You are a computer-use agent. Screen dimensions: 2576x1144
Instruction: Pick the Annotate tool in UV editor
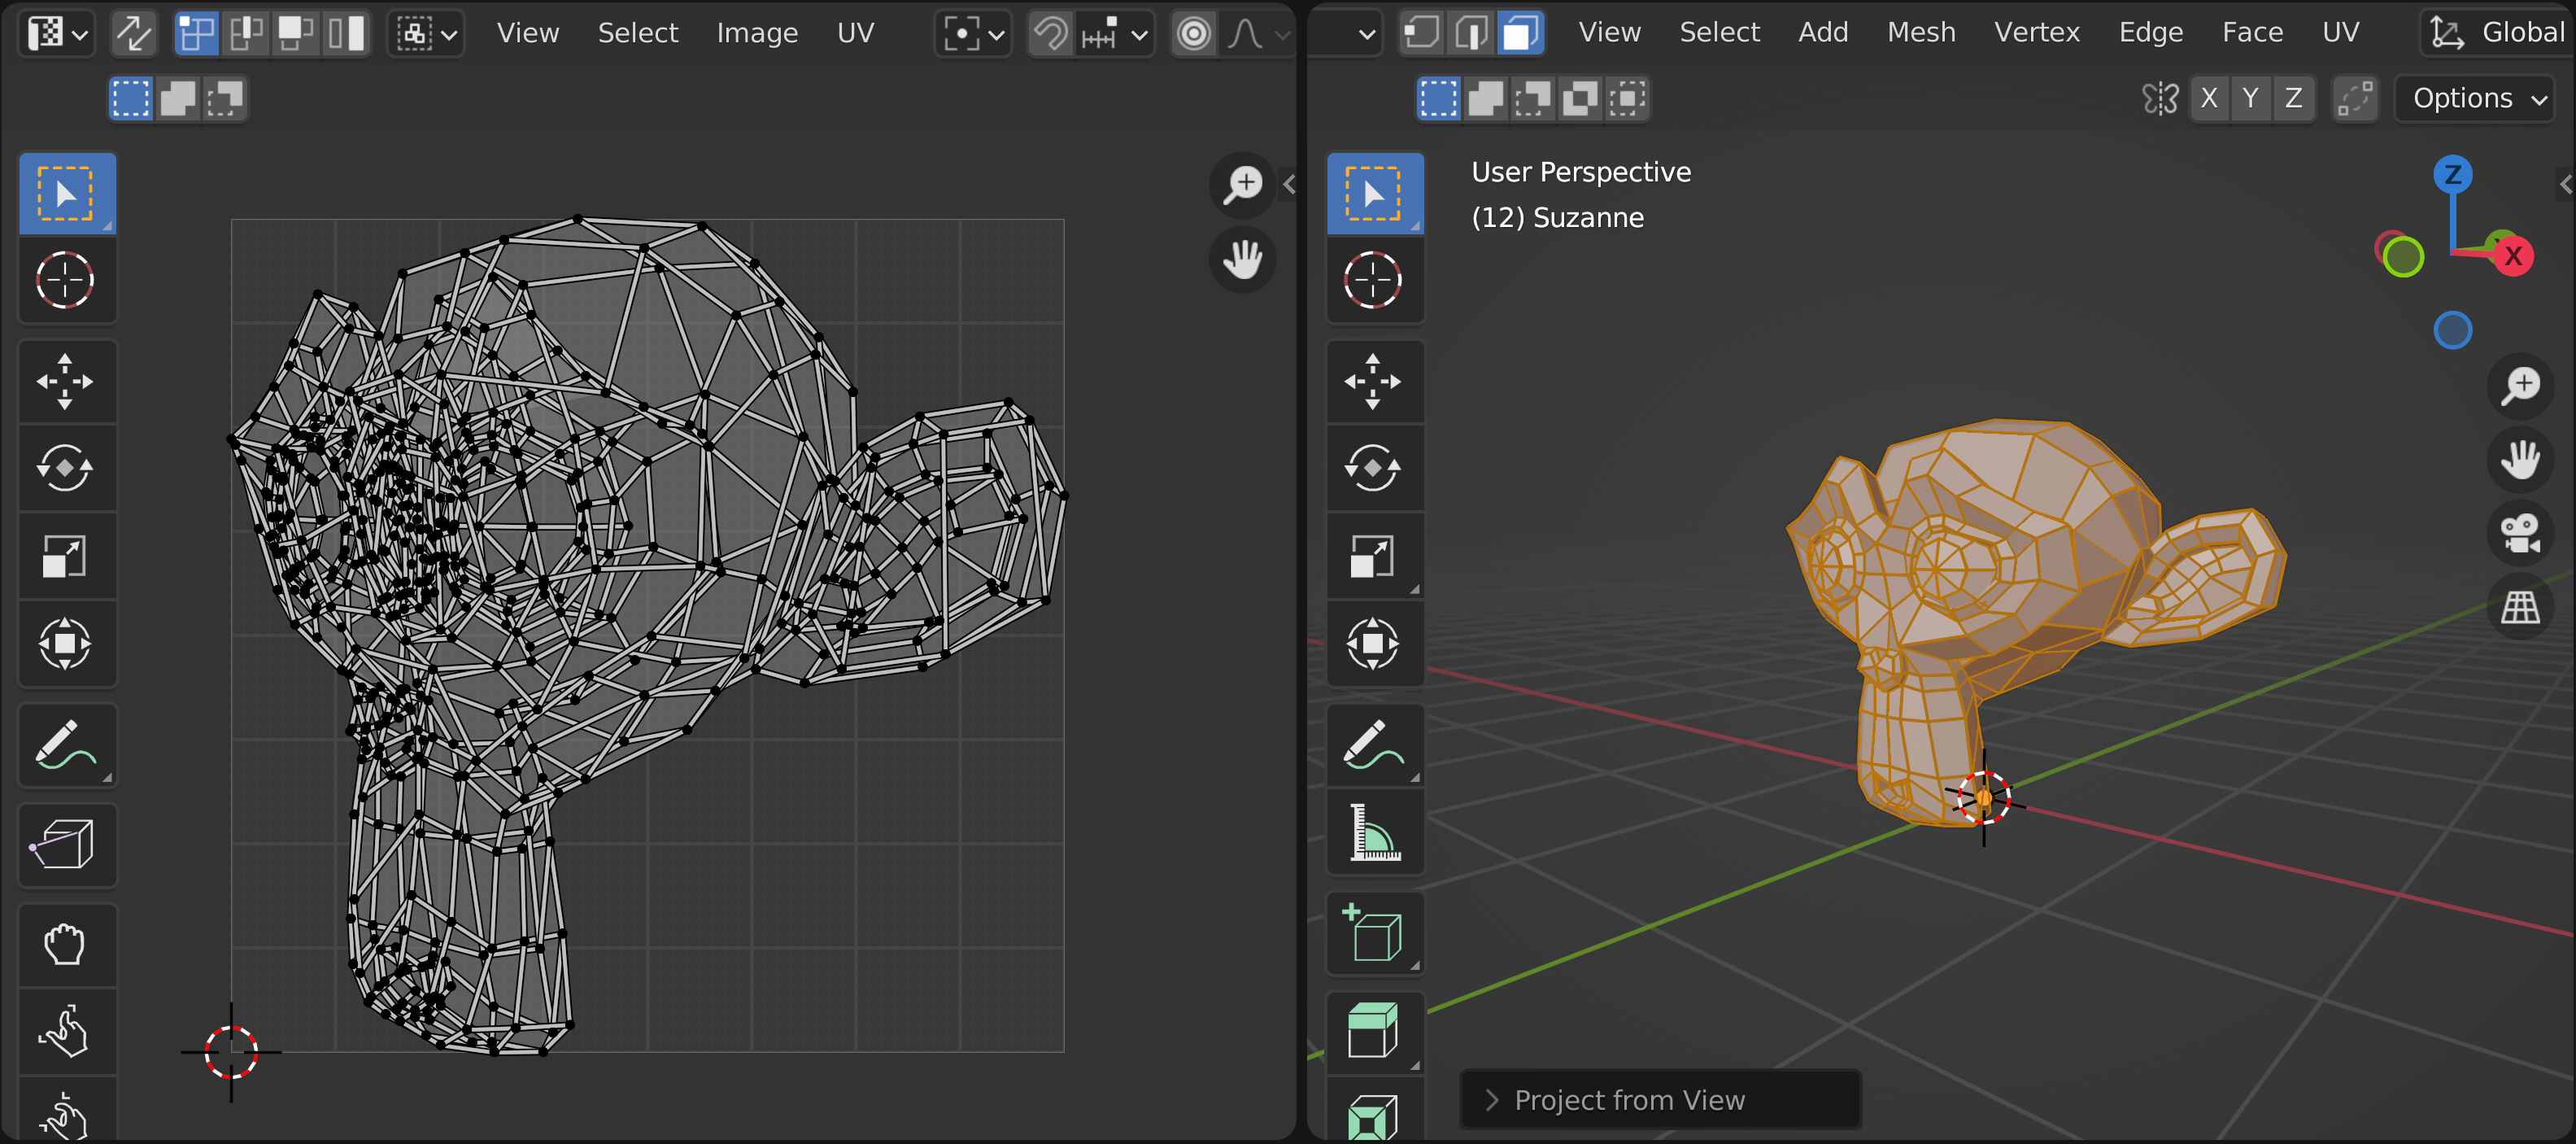(66, 746)
